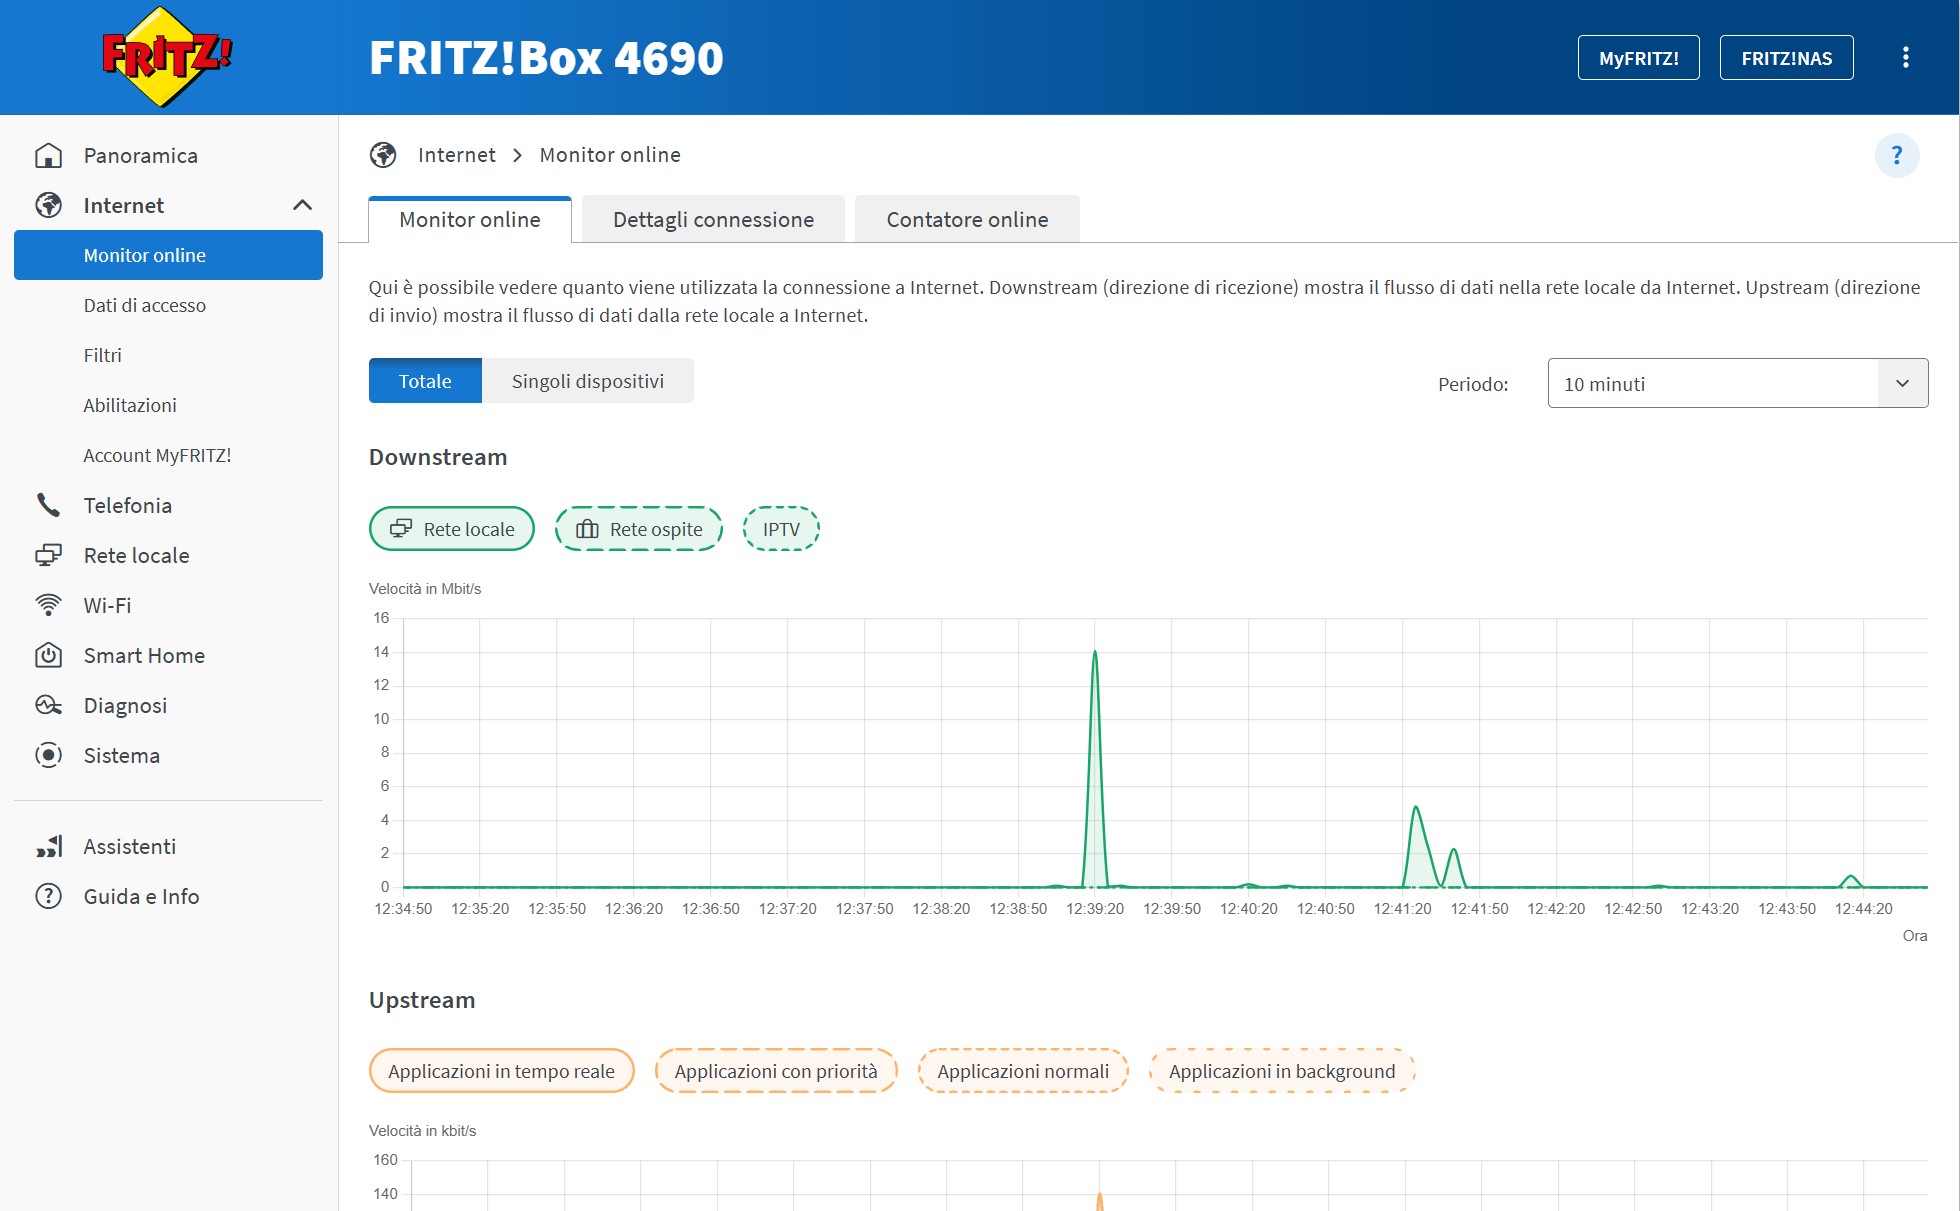This screenshot has width=1960, height=1211.
Task: Switch to Monitor online tab
Action: 470,219
